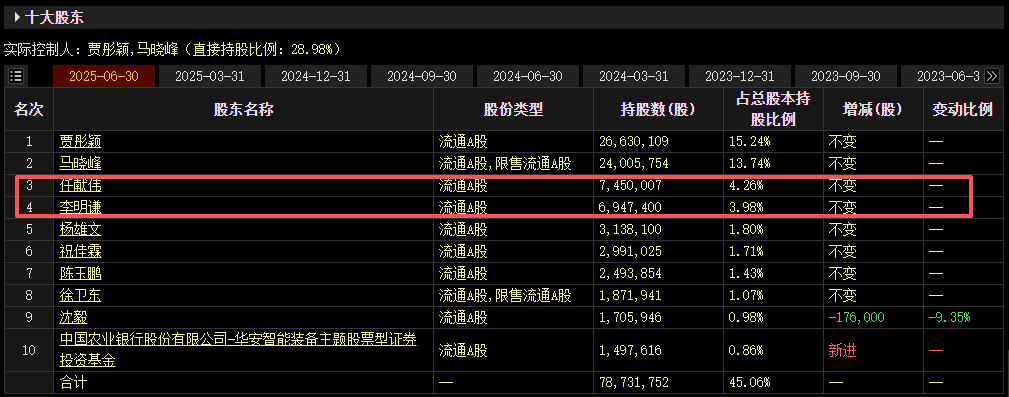
Task: Open shareholder link 沈毅
Action: pos(73,317)
